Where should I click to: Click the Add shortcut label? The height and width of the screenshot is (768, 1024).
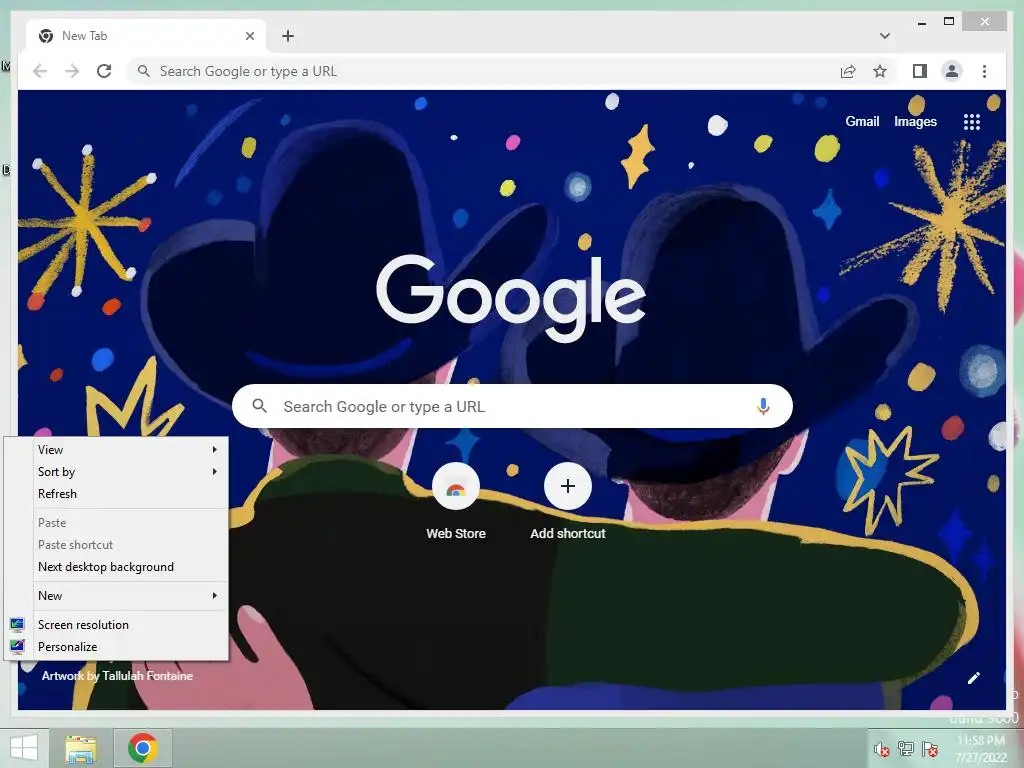click(568, 534)
